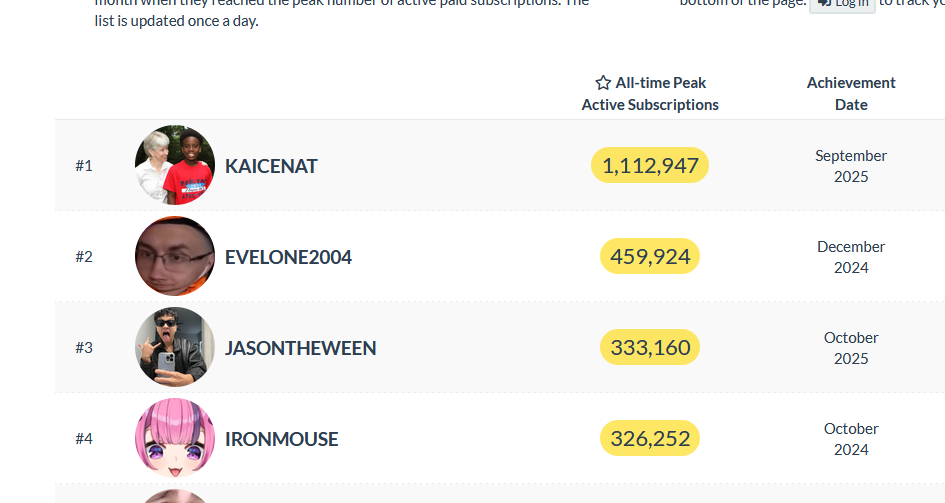Open KAICENAT's profile picture
Image resolution: width=945 pixels, height=503 pixels.
point(175,165)
